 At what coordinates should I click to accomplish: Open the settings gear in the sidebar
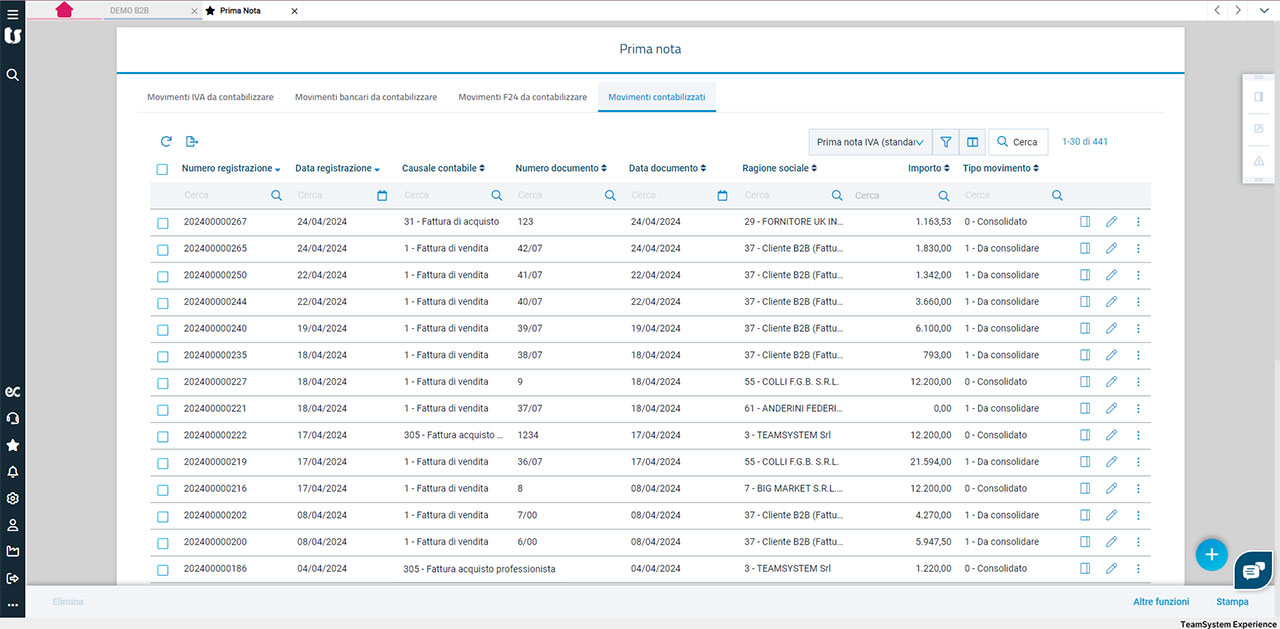(x=12, y=498)
